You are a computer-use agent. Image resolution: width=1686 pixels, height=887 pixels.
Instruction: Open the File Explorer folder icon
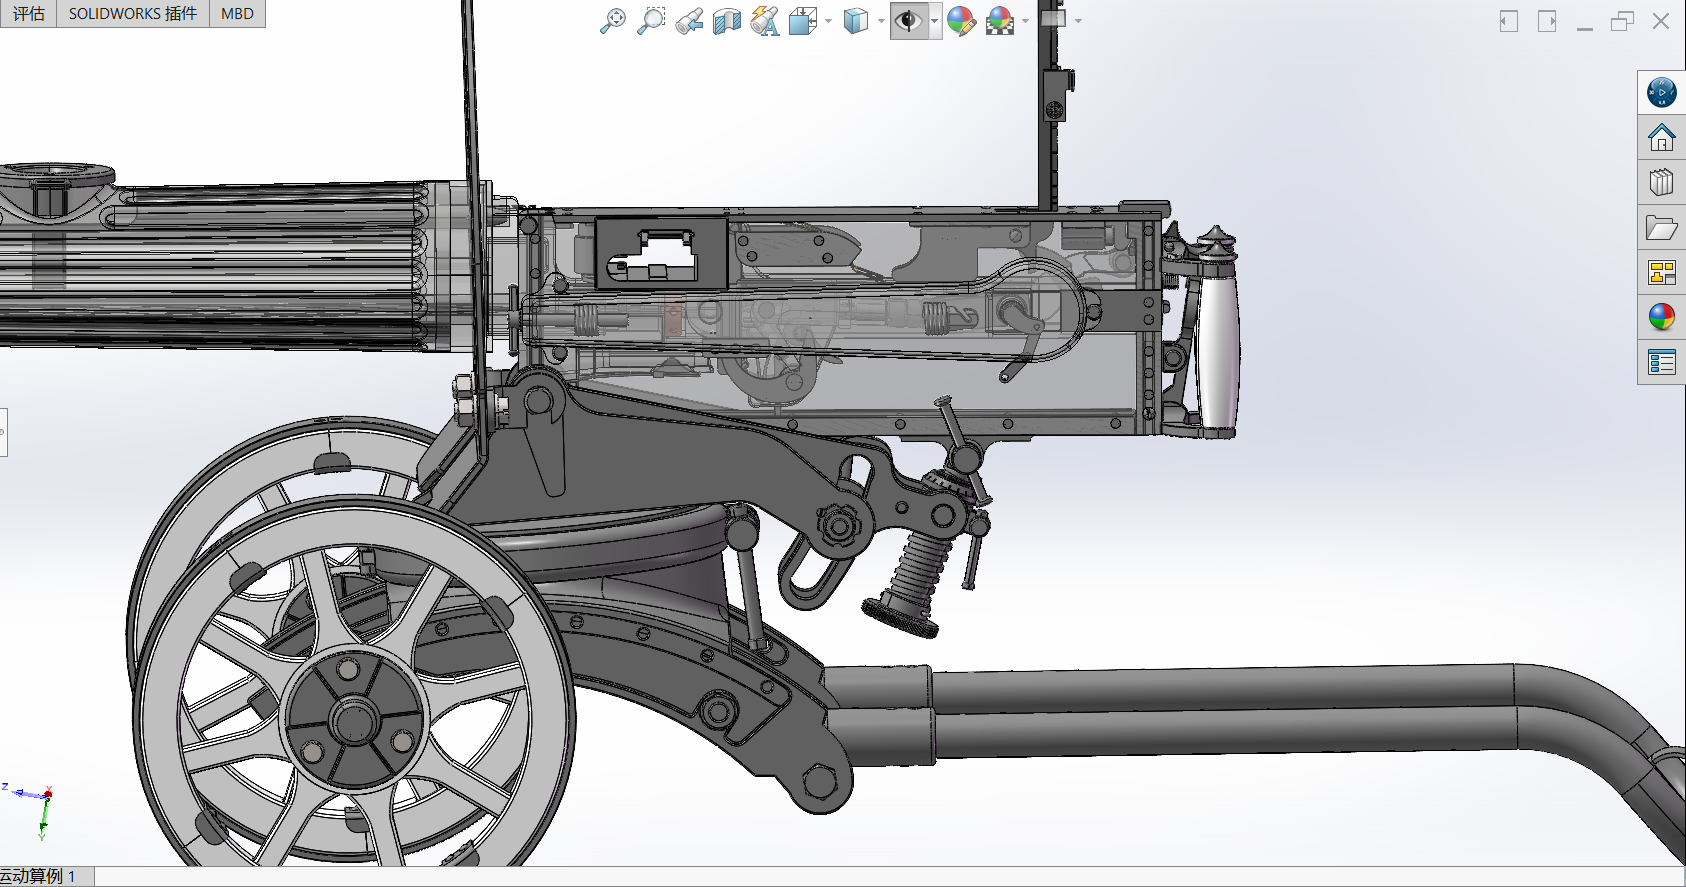point(1662,228)
